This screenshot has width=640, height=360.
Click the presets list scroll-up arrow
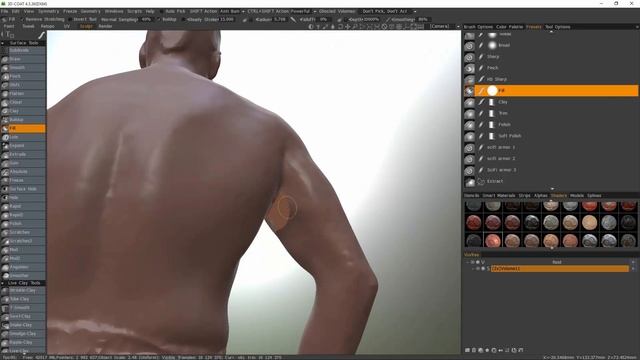pos(552,31)
